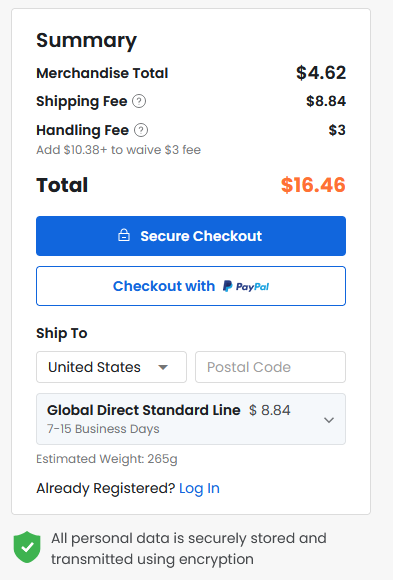Viewport: 393px width, 580px height.
Task: Click the blue Secure Checkout button
Action: click(x=191, y=236)
